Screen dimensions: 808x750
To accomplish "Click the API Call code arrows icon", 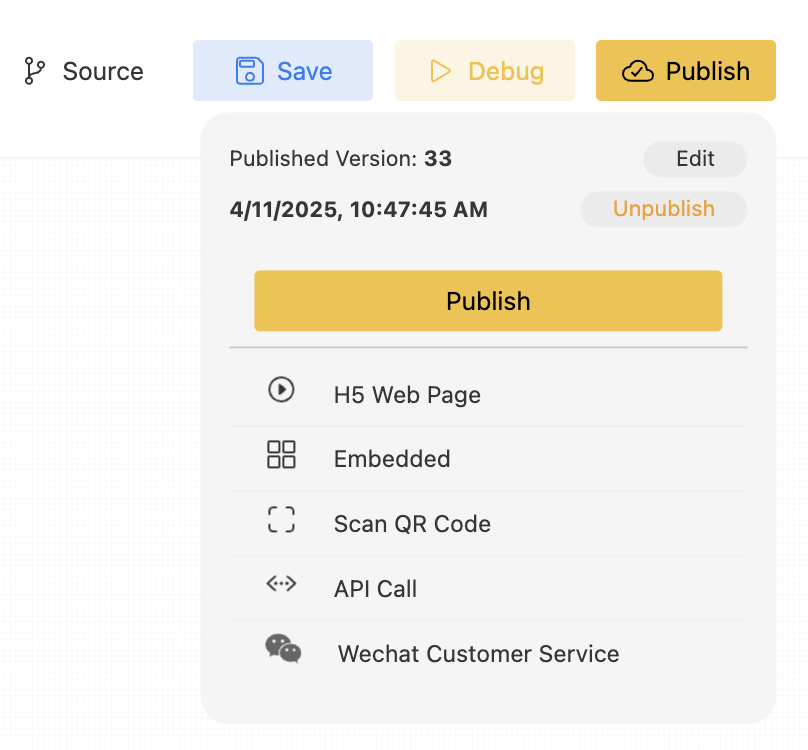I will [281, 584].
